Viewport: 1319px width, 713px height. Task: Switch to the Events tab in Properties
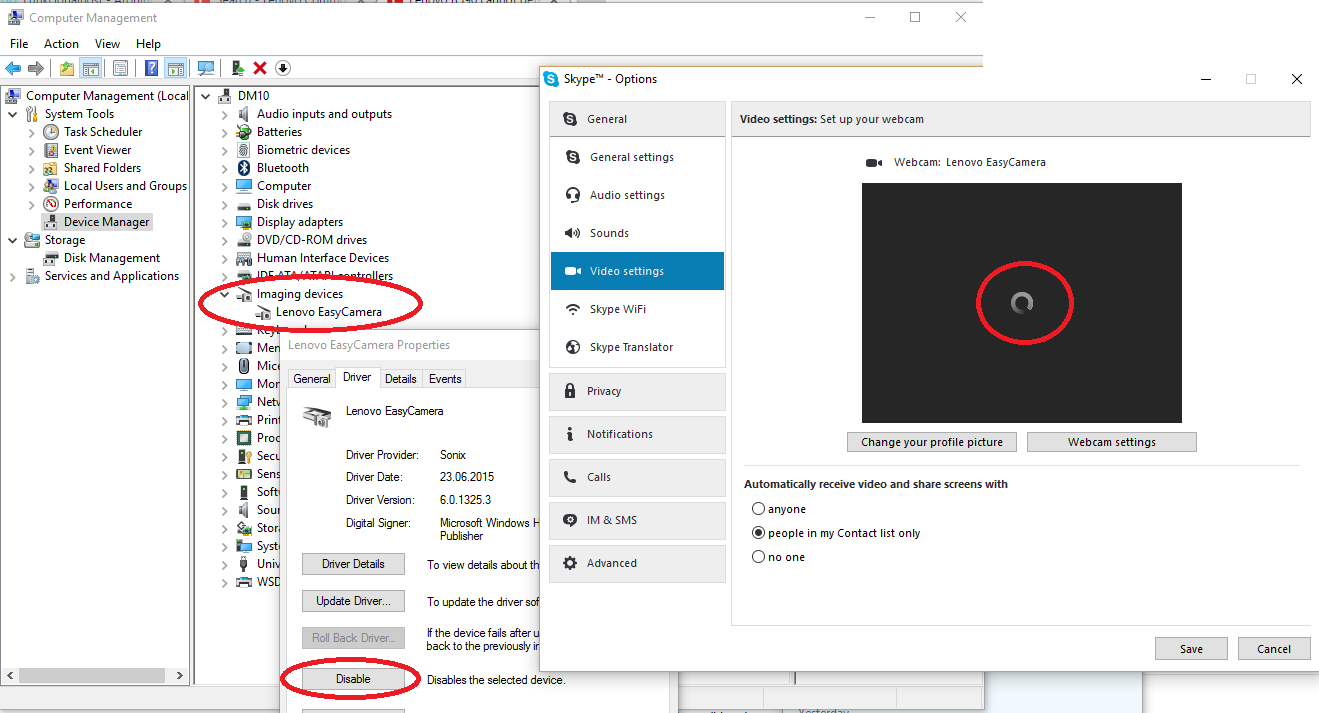(445, 379)
